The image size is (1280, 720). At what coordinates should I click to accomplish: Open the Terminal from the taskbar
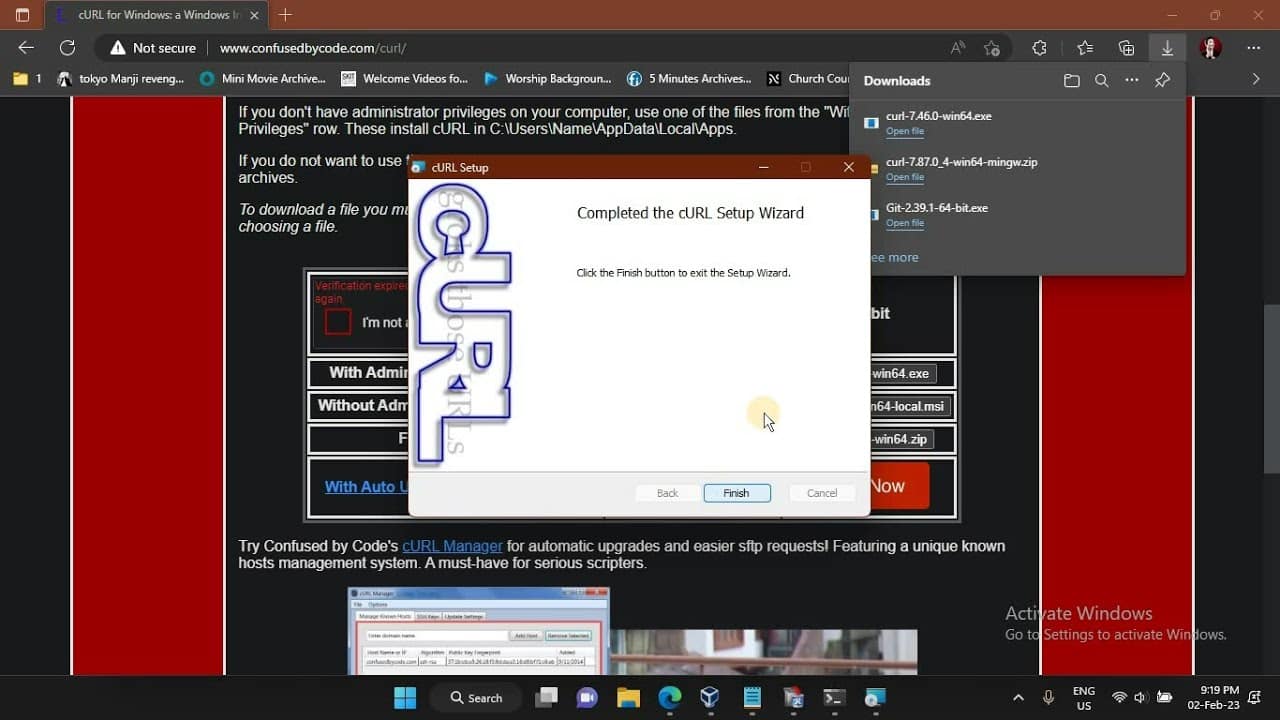[x=833, y=697]
